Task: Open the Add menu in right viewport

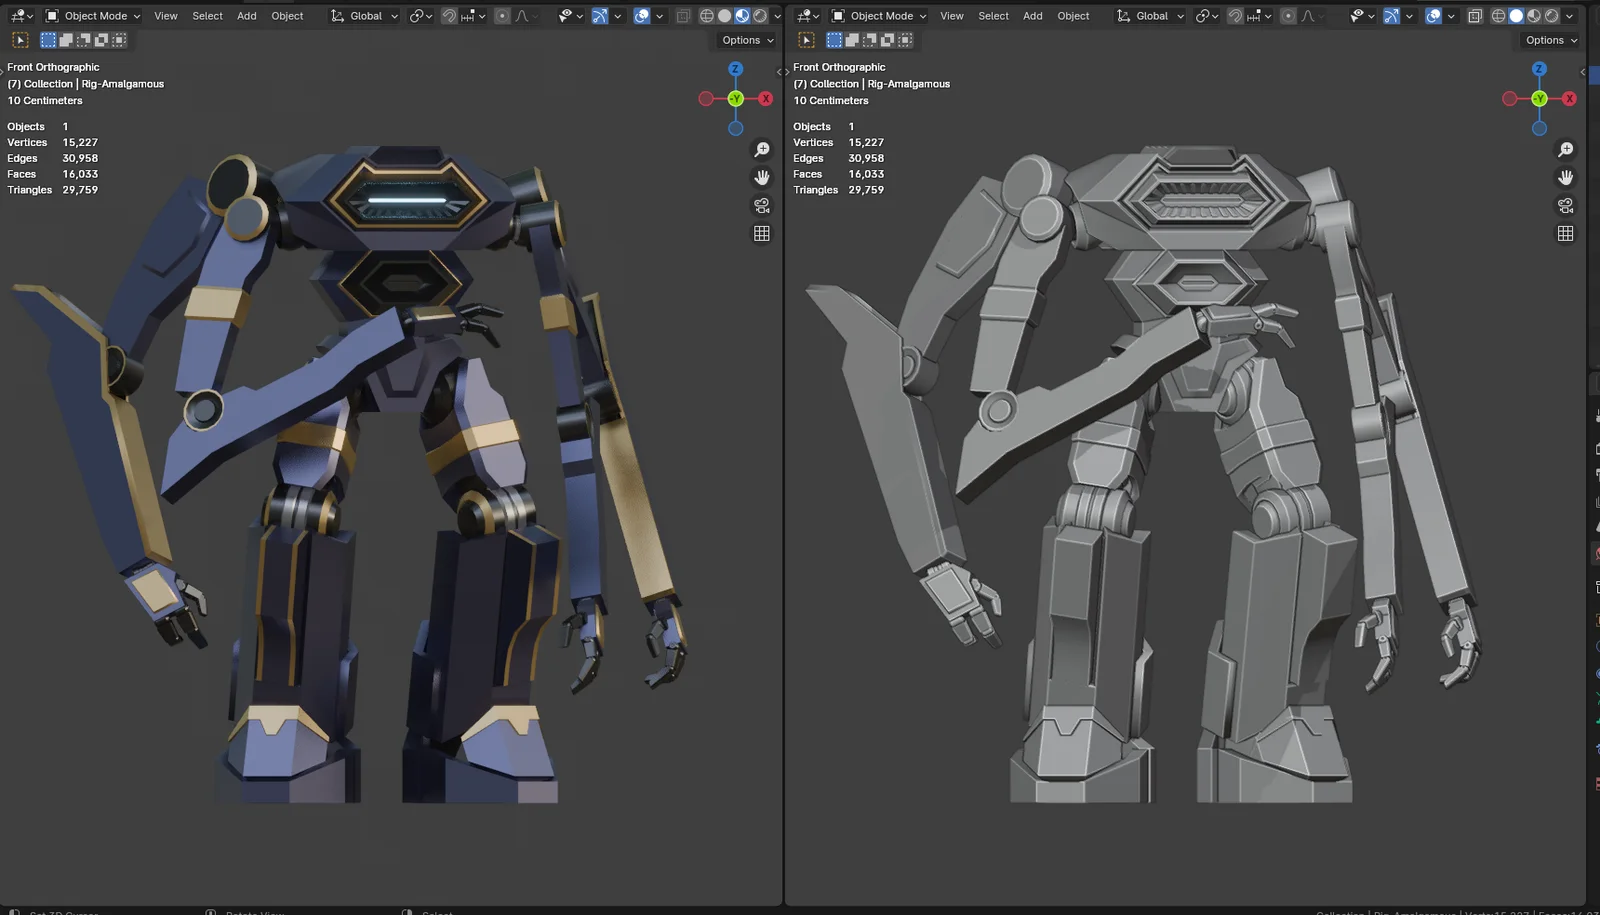Action: coord(1033,15)
